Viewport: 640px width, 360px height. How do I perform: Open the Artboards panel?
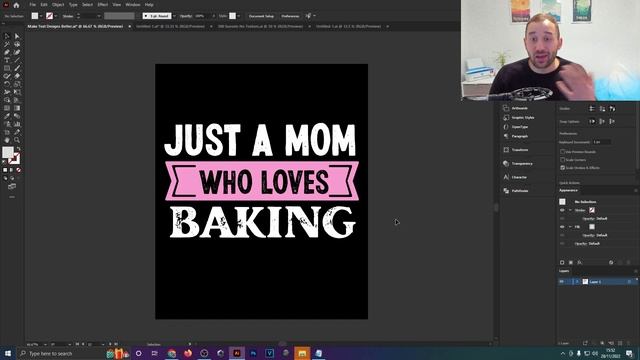(x=516, y=108)
